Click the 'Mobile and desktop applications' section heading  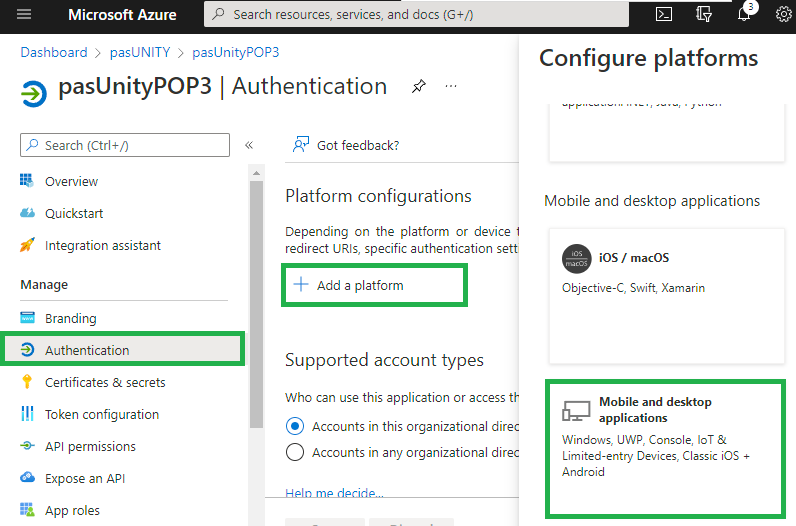(652, 201)
